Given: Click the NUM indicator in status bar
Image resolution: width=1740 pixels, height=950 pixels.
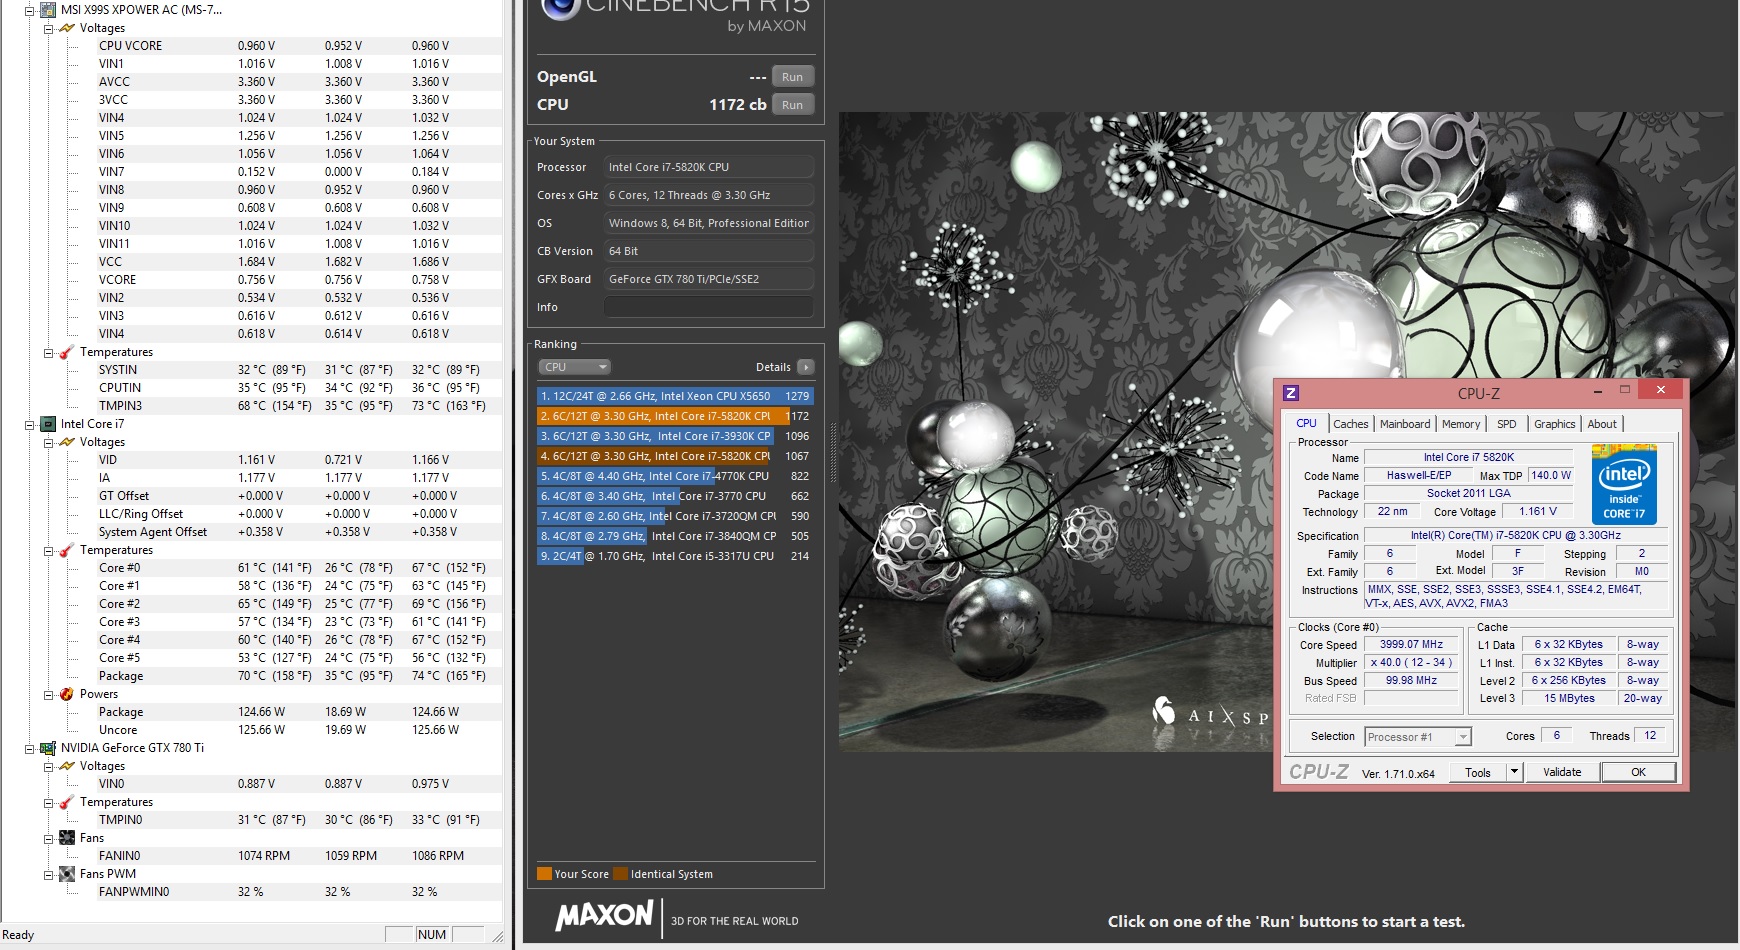Looking at the screenshot, I should (432, 935).
